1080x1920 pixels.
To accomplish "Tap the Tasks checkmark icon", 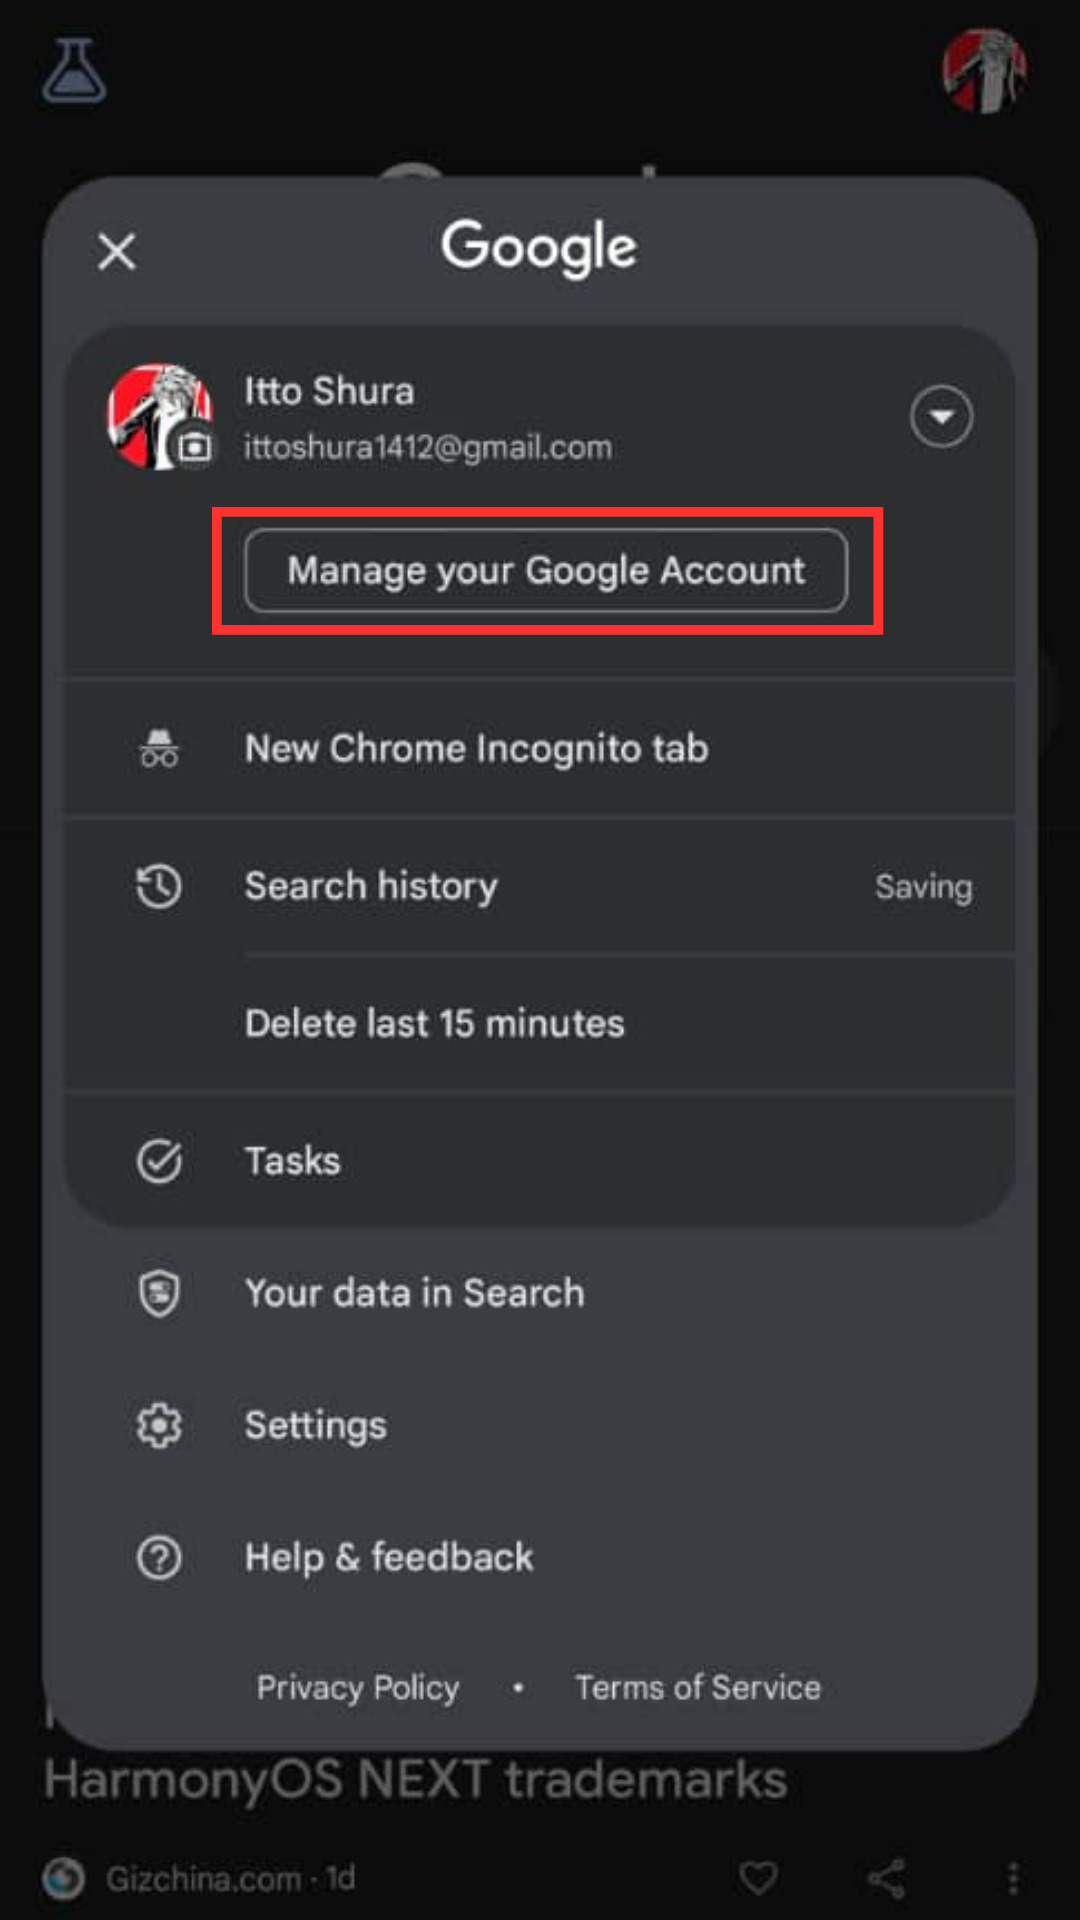I will click(x=159, y=1161).
